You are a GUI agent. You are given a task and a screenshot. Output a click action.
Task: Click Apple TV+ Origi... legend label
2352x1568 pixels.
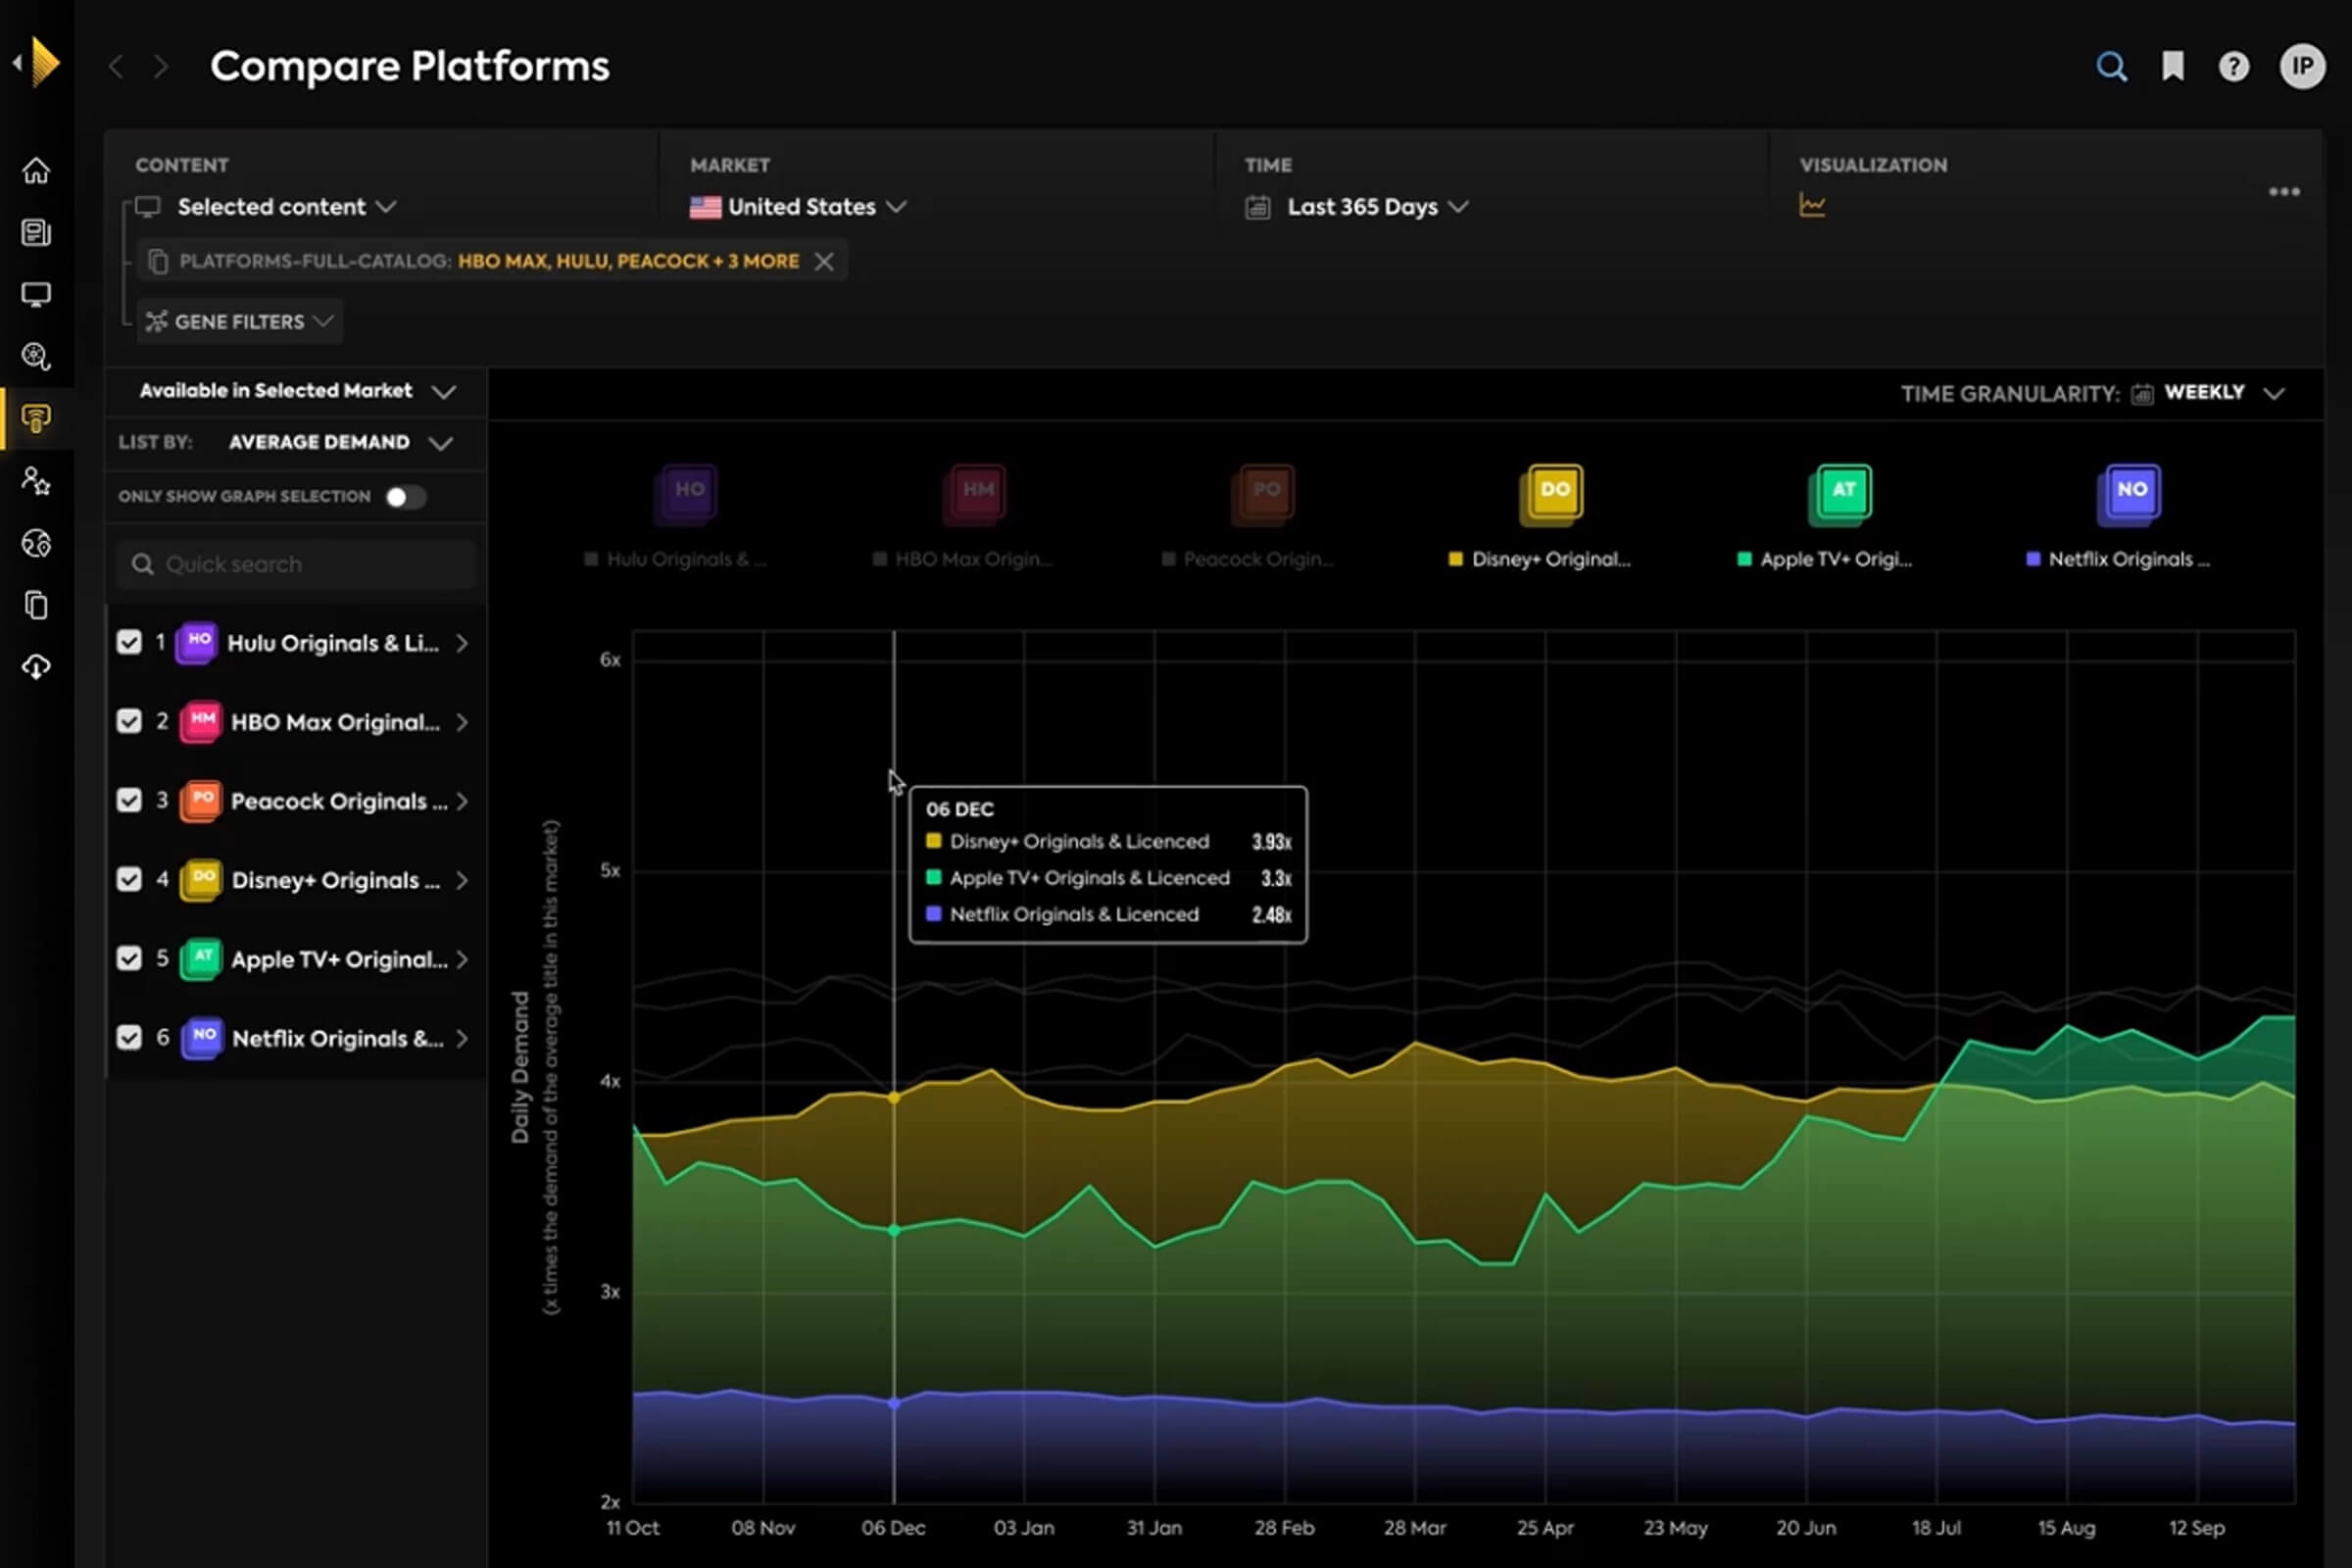(x=1835, y=559)
